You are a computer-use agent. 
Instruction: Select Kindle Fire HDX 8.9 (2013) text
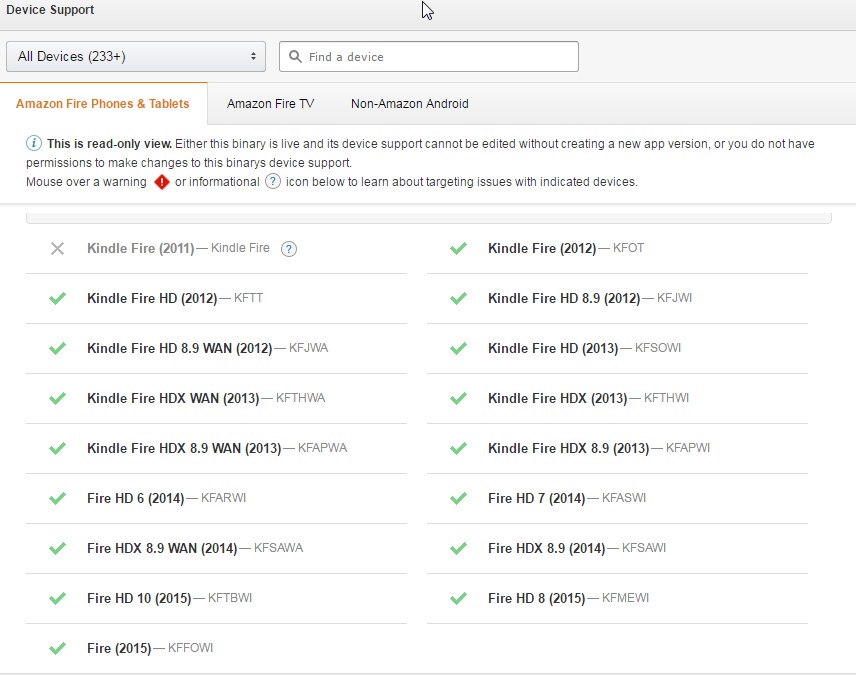tap(569, 448)
